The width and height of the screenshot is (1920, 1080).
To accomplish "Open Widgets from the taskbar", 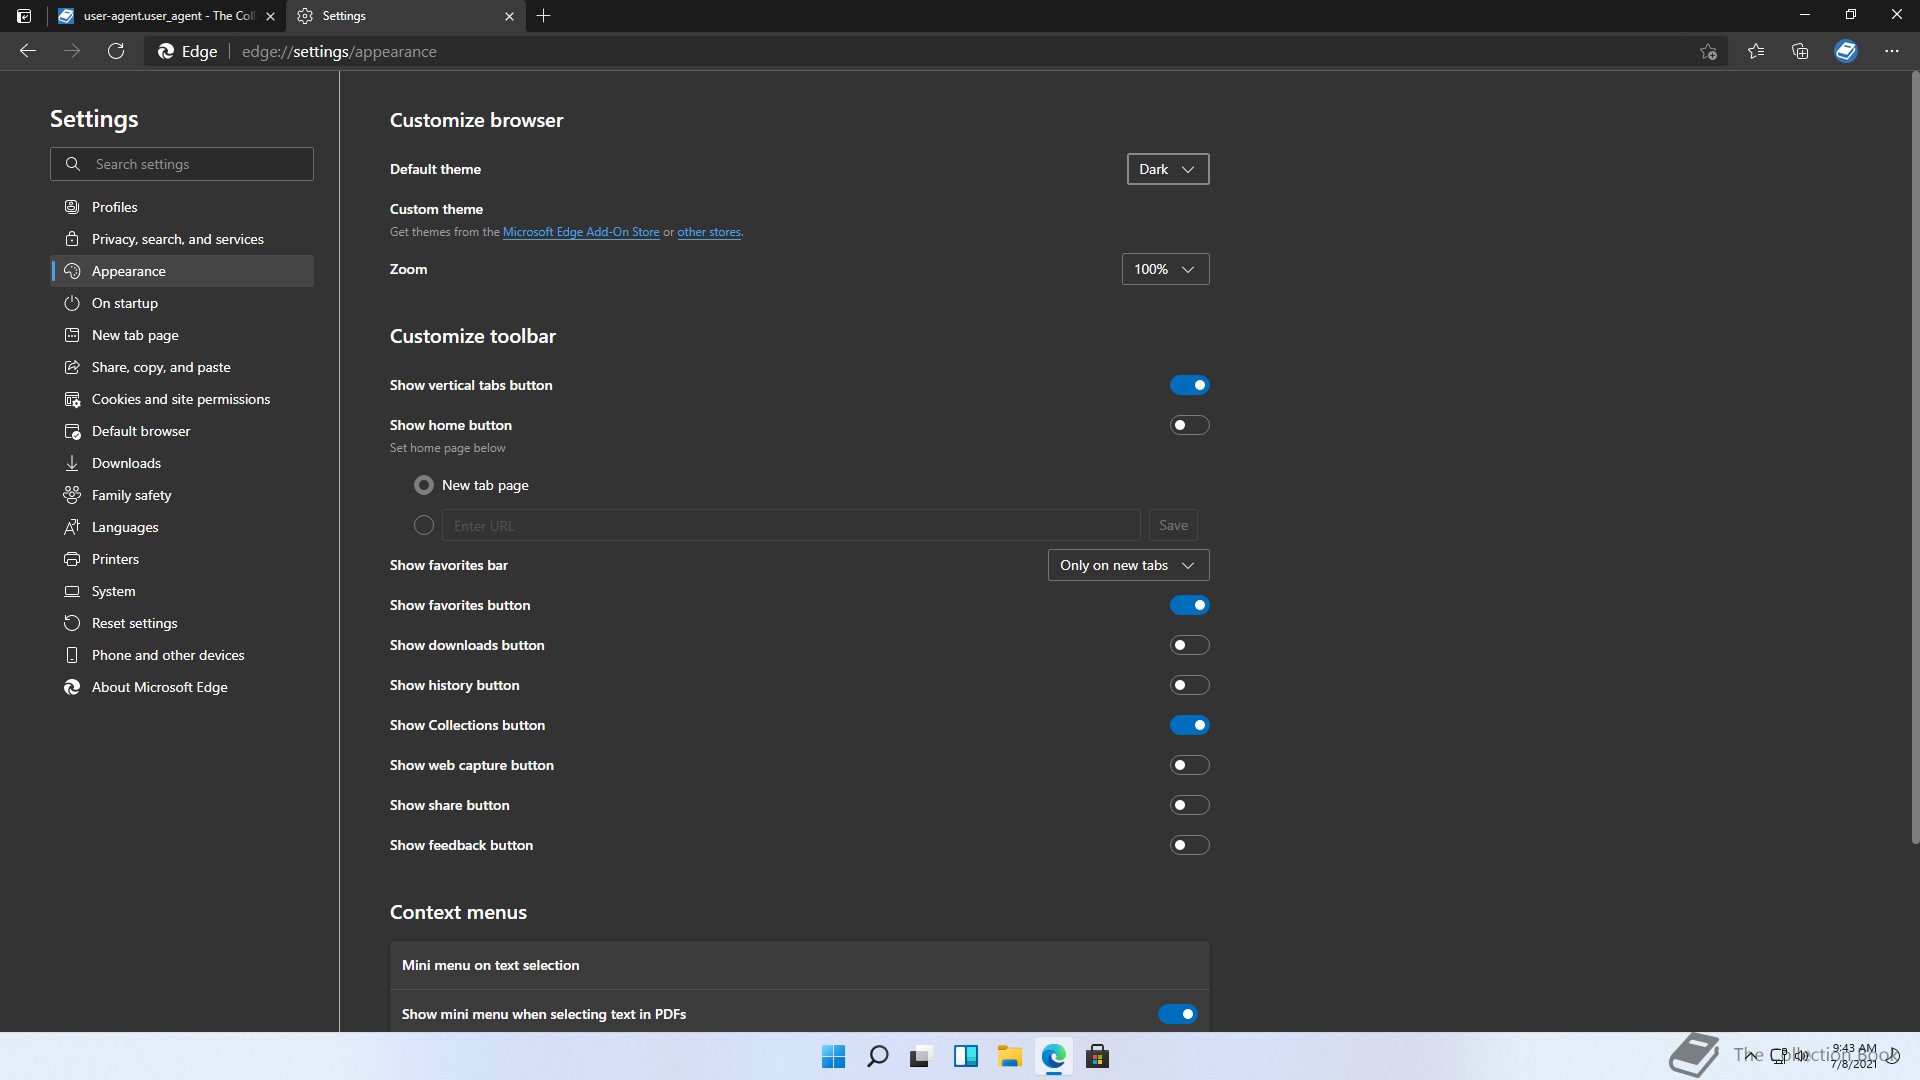I will (x=965, y=1056).
